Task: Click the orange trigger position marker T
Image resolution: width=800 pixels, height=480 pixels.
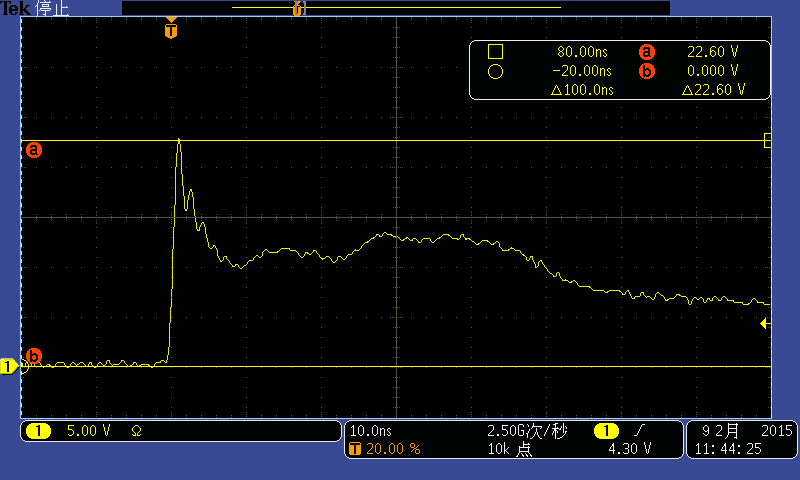Action: click(x=171, y=29)
